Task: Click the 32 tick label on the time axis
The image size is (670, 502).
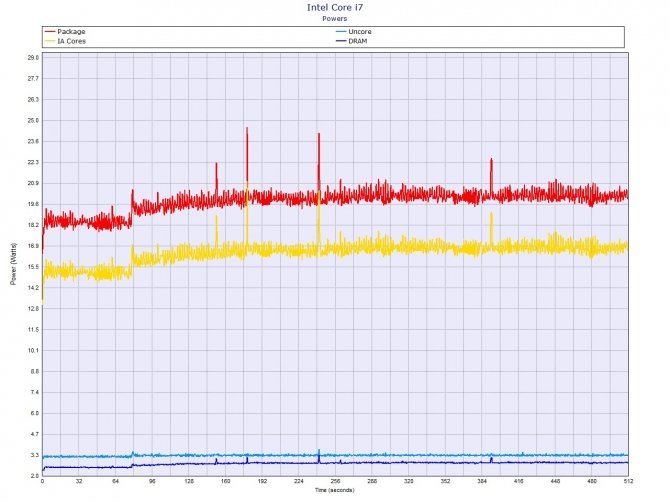Action: [79, 481]
